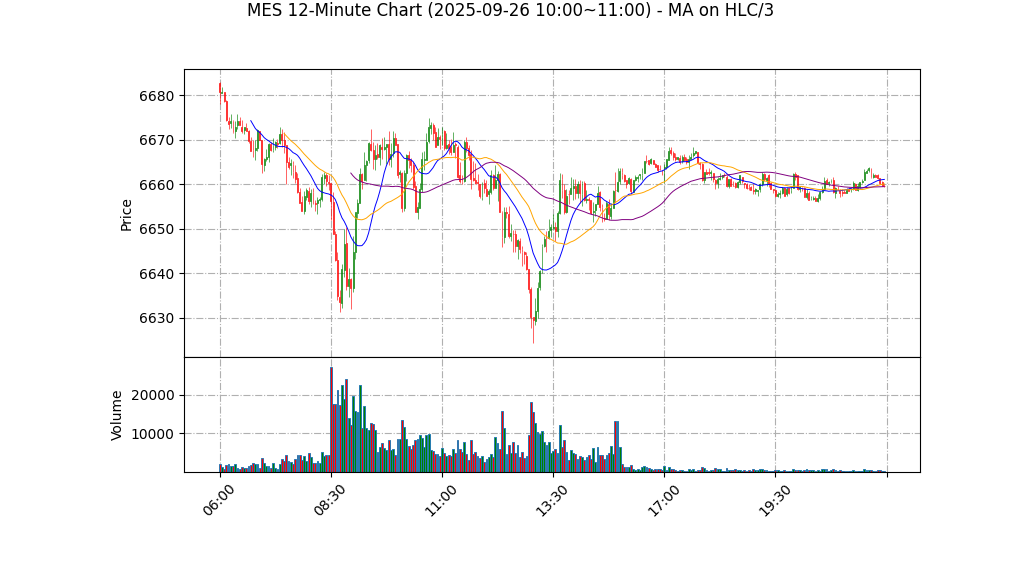
Task: Click the 10000 volume axis label
Action: [153, 434]
